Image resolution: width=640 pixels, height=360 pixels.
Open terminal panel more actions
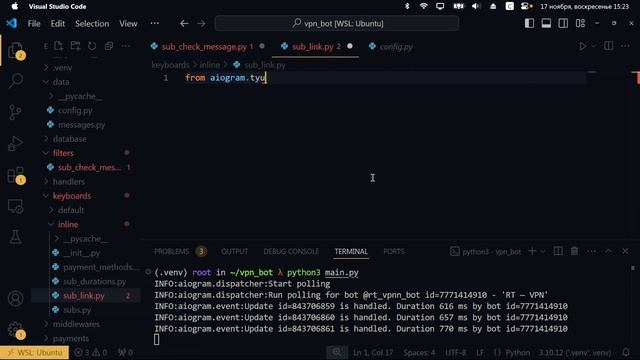point(591,251)
